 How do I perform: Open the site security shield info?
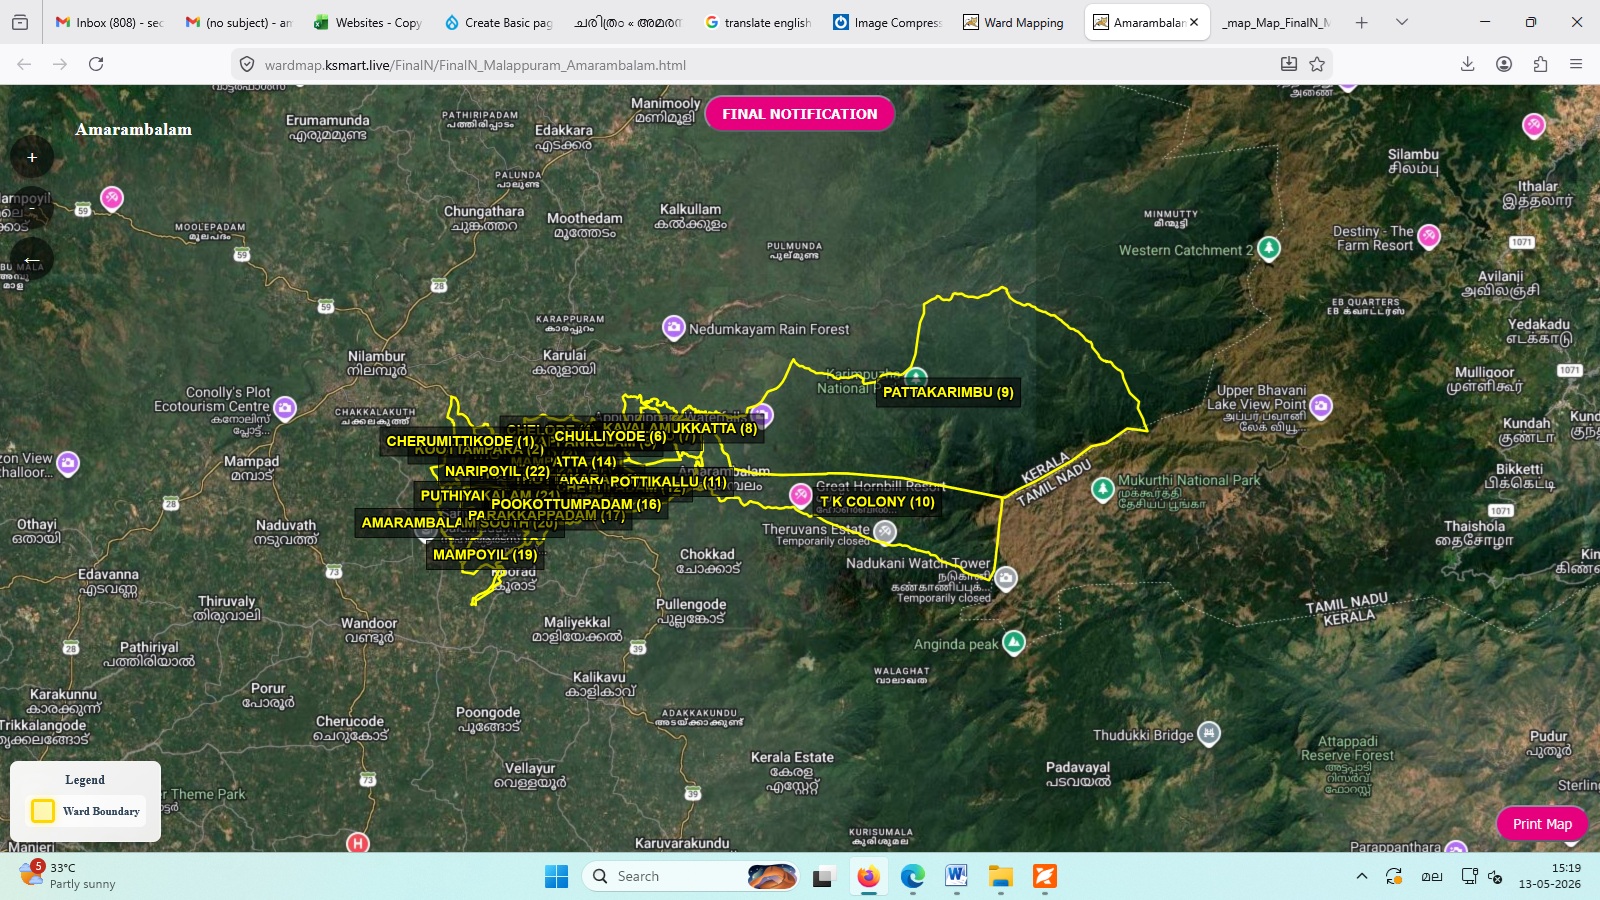click(246, 64)
